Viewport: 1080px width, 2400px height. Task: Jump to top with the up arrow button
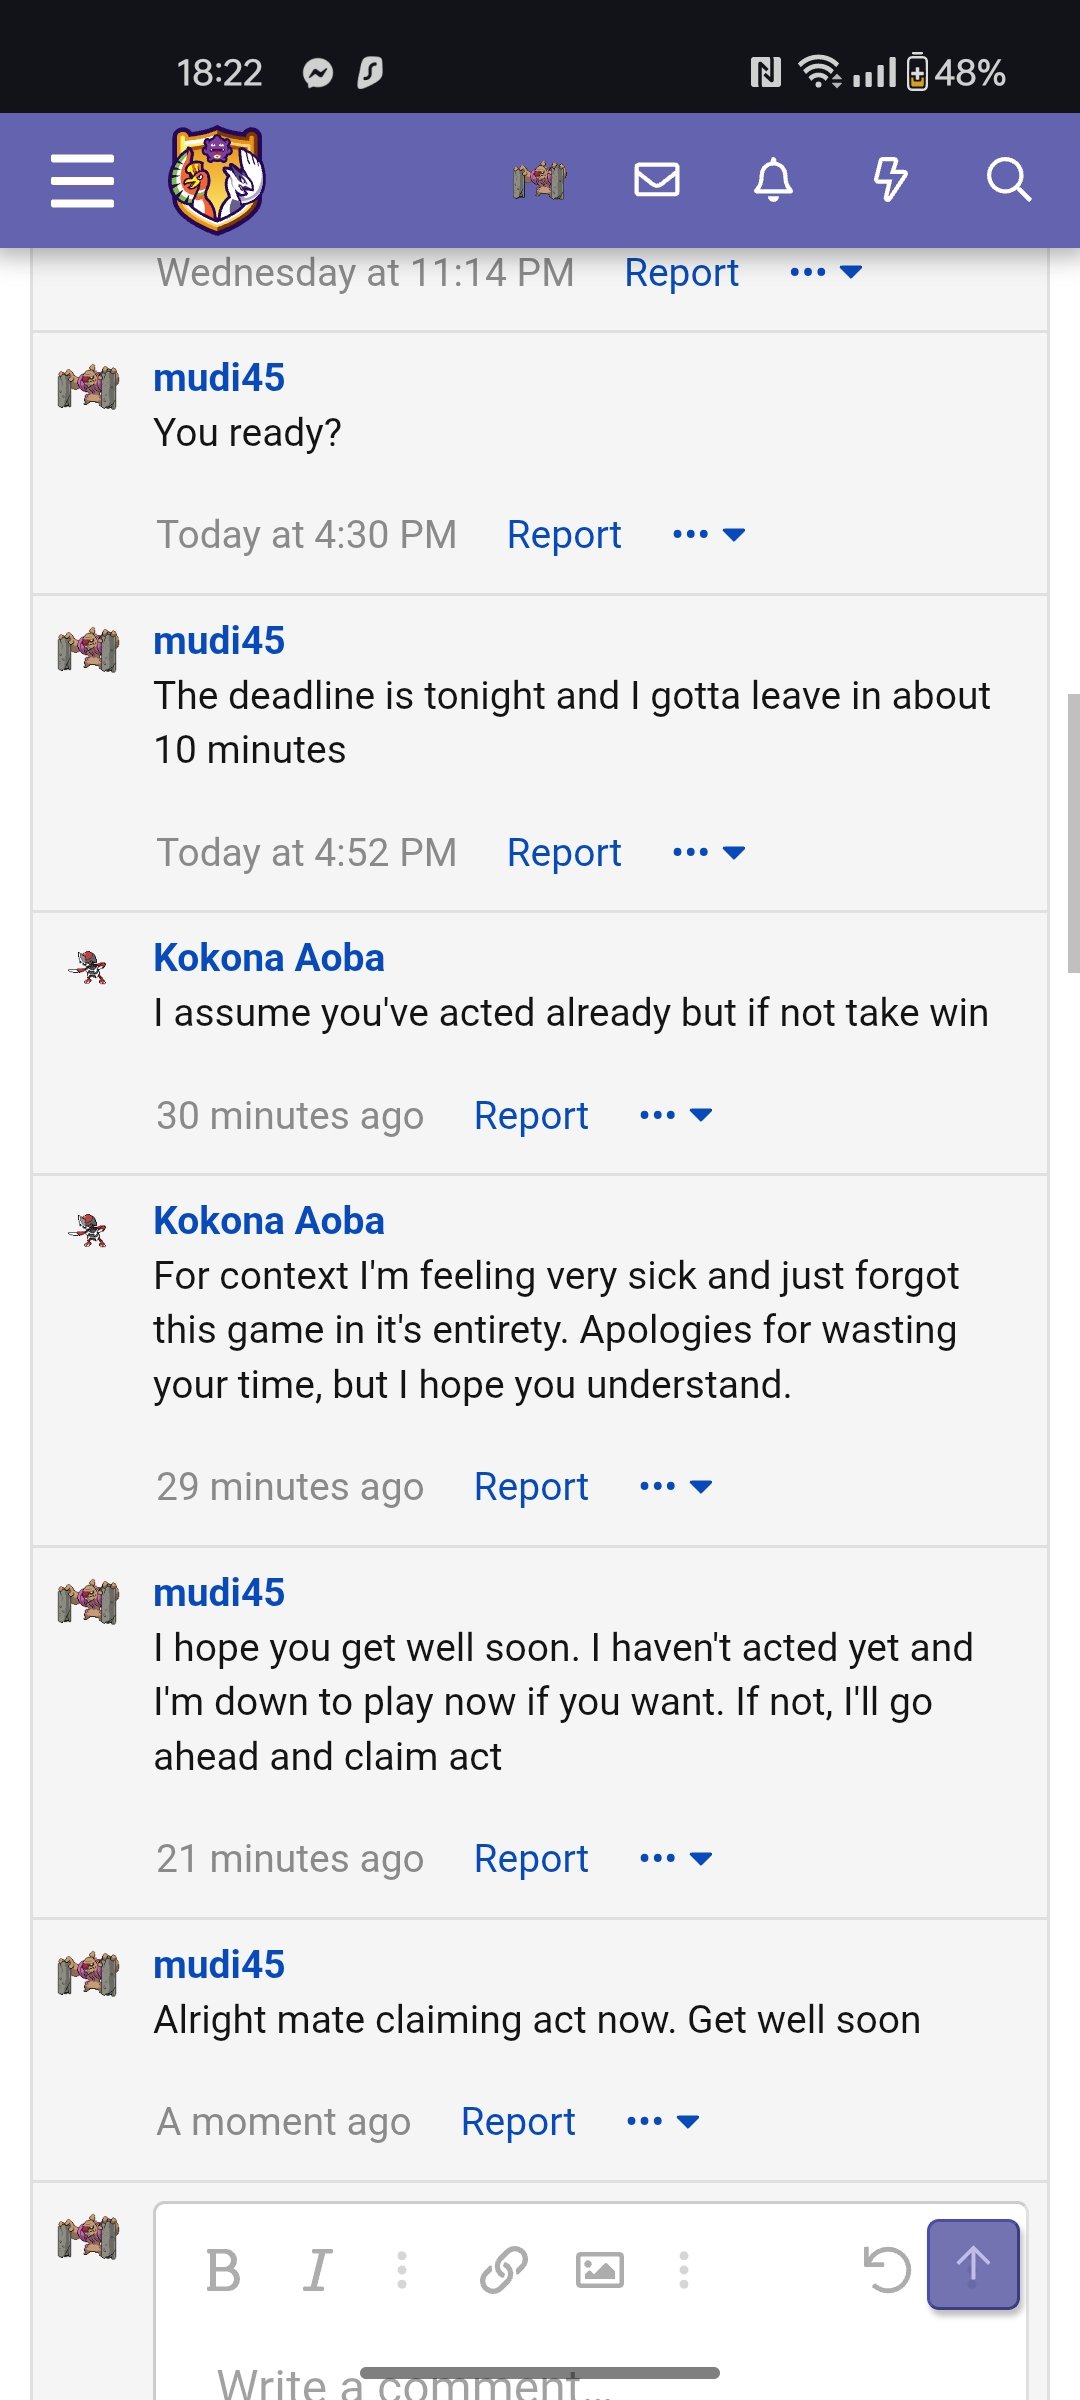coord(973,2264)
